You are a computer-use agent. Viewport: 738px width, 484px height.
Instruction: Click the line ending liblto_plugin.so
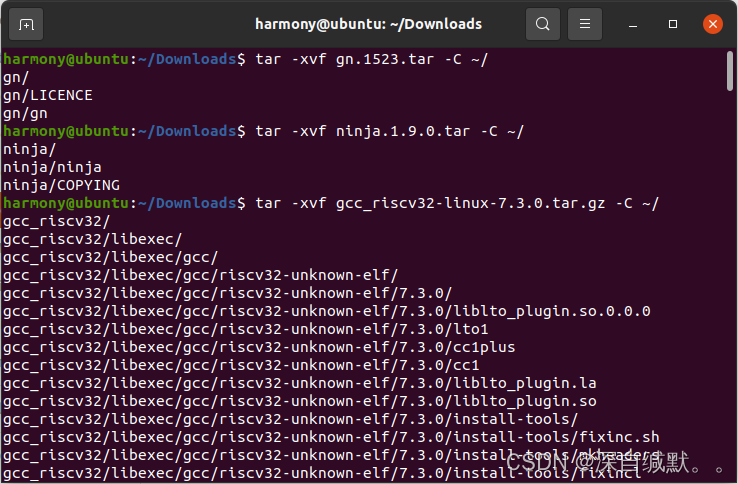coord(300,401)
